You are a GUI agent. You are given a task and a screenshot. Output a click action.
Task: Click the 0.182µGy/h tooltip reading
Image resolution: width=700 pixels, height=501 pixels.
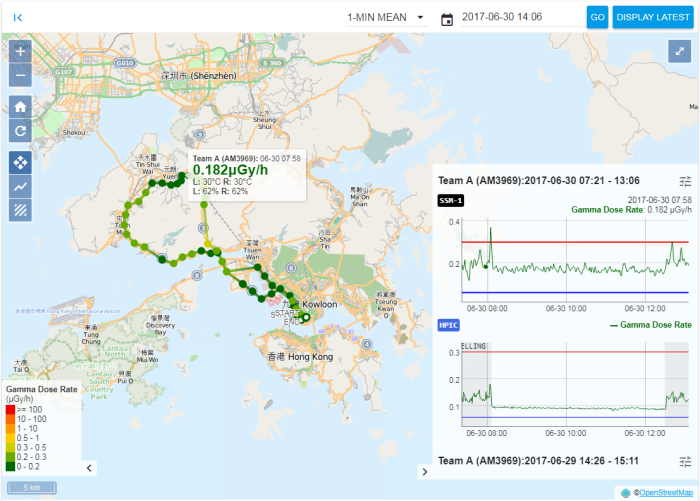coord(230,170)
